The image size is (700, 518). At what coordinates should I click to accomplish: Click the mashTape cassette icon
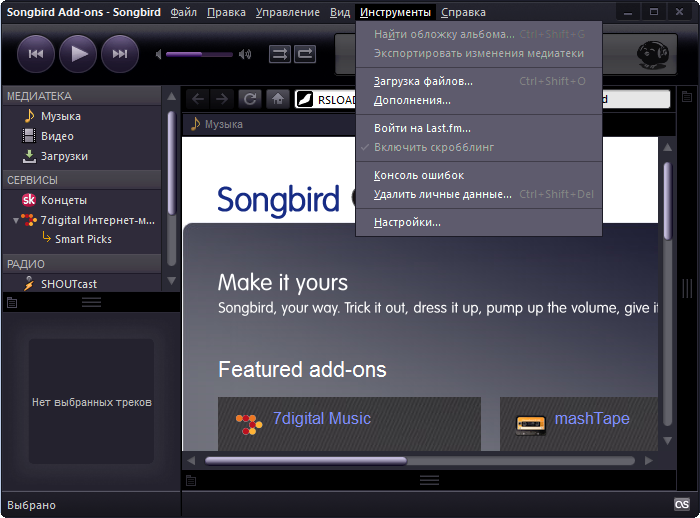pyautogui.click(x=531, y=425)
